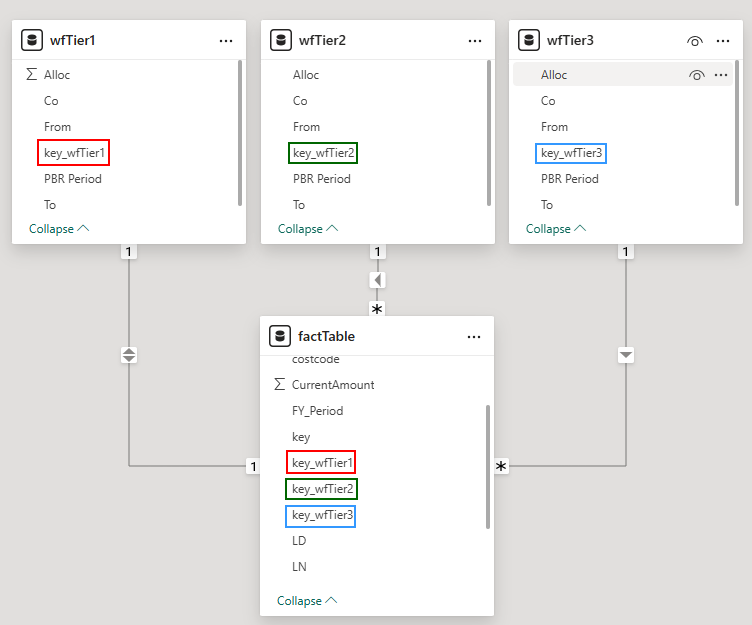The width and height of the screenshot is (752, 625).
Task: Click the 1 cardinality marker under wfTier2
Action: click(x=377, y=252)
